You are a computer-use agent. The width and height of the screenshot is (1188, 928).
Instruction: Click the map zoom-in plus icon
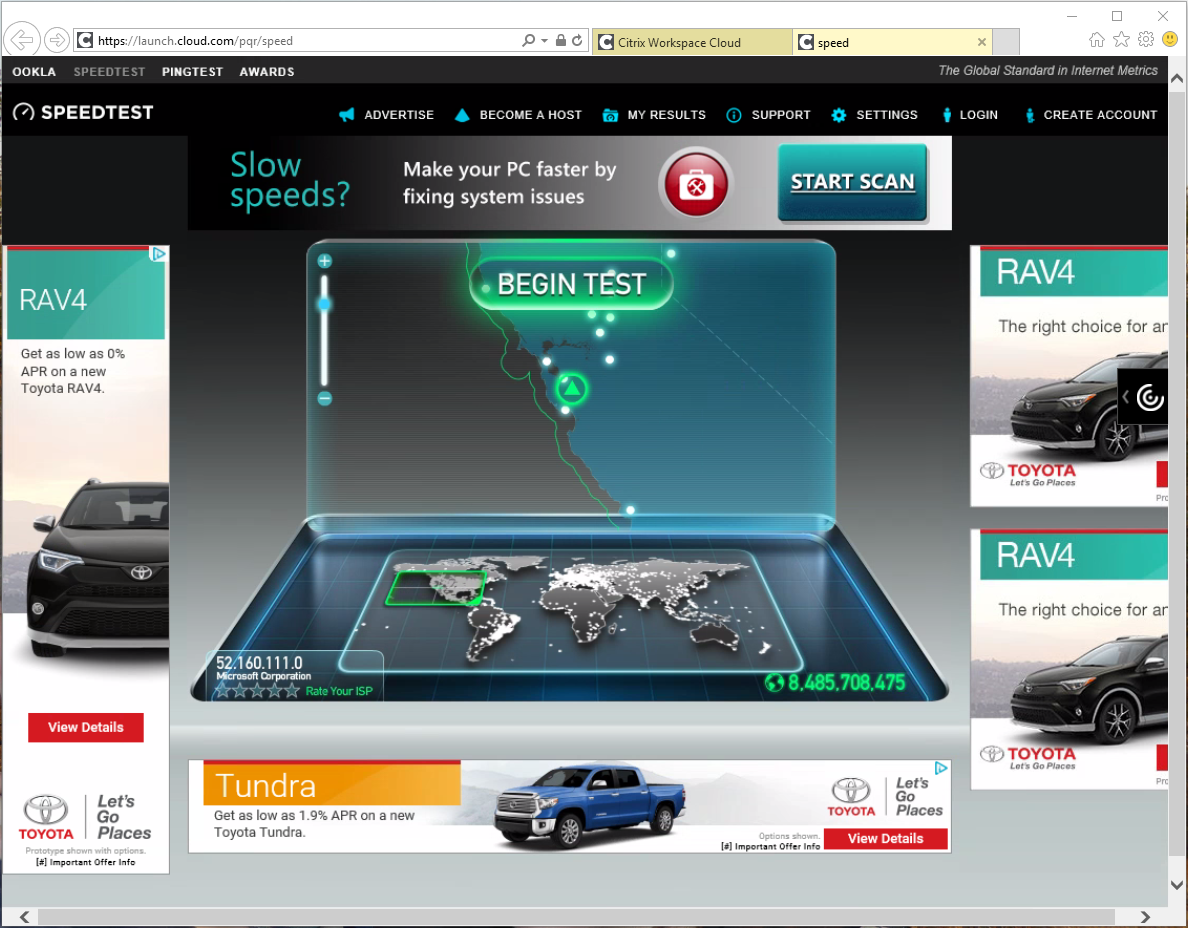pyautogui.click(x=324, y=261)
